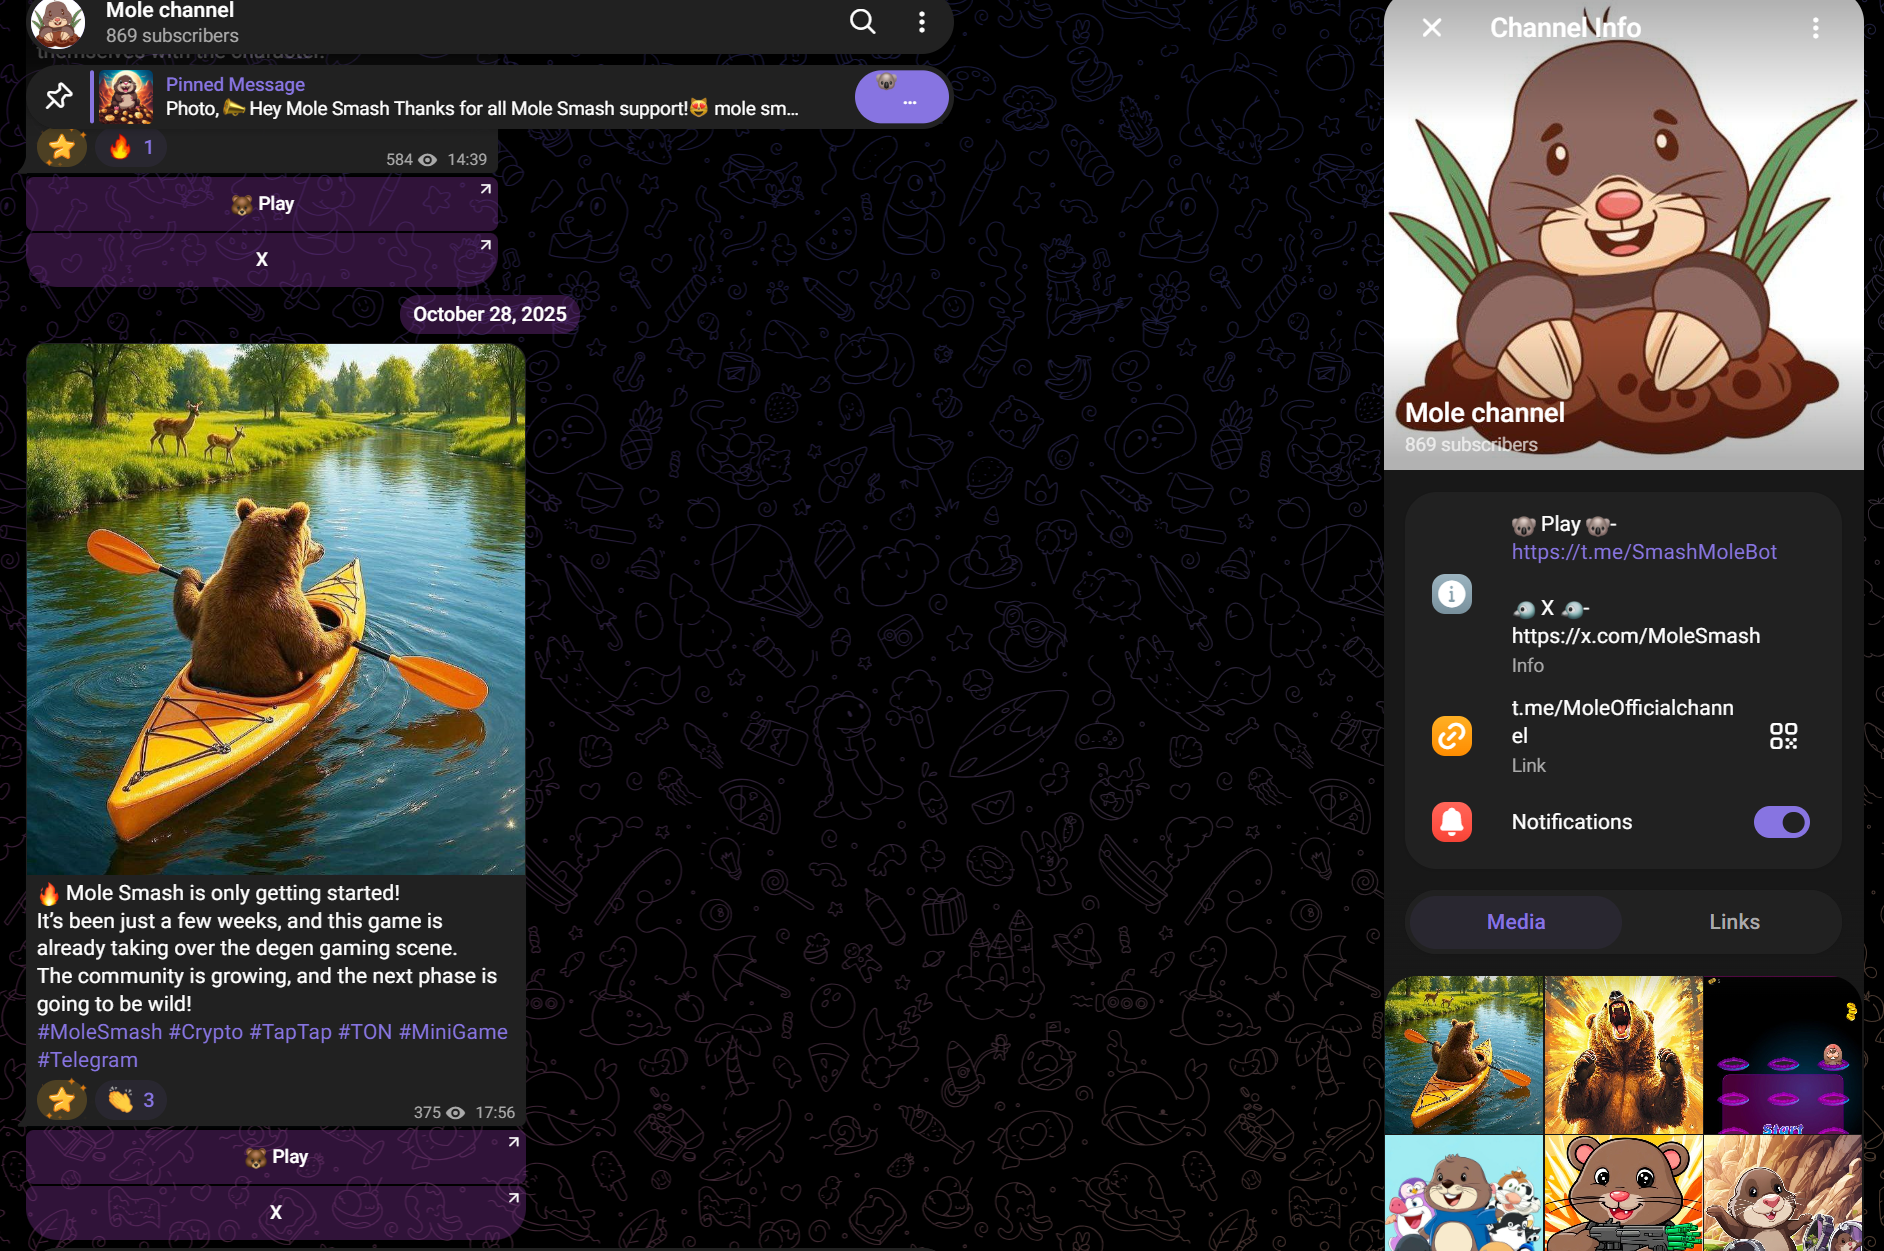Open search in the Mole channel header
1884x1251 pixels.
862,21
